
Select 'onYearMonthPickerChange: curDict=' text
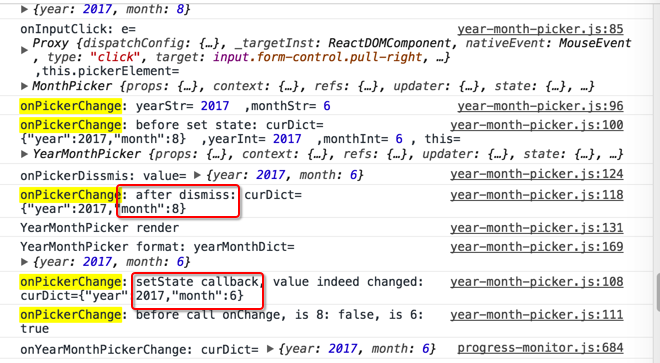139,349
